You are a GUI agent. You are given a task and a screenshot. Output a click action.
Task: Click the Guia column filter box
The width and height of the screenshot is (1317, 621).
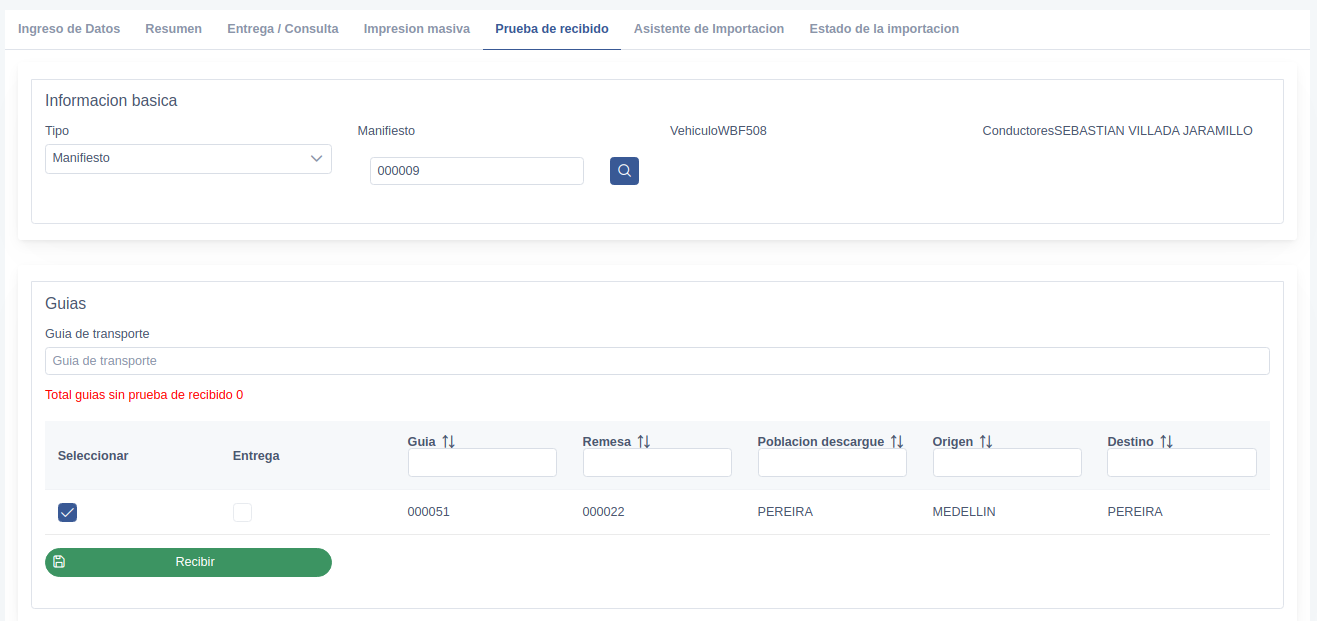tap(482, 462)
